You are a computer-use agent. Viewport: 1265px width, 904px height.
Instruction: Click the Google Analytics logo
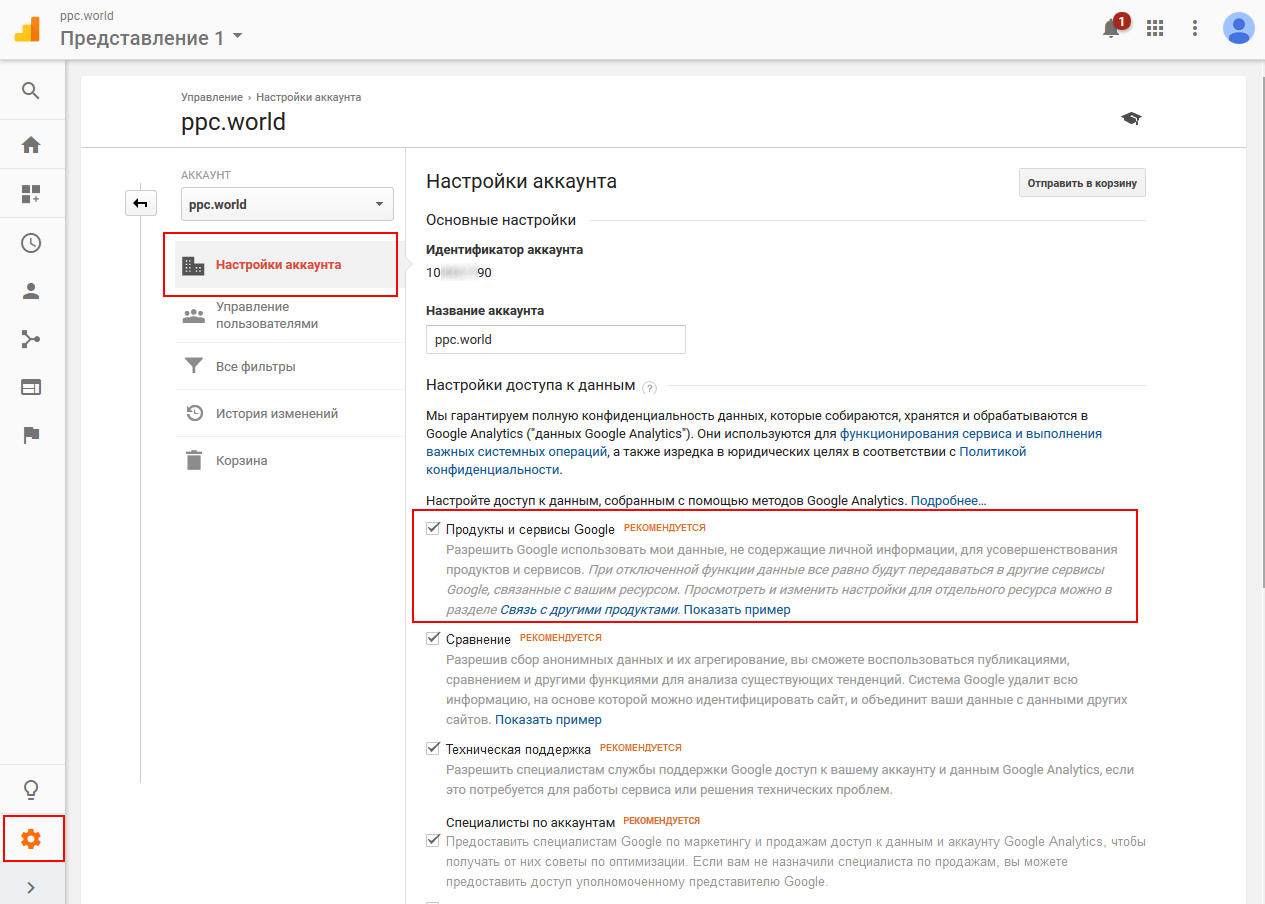point(27,29)
